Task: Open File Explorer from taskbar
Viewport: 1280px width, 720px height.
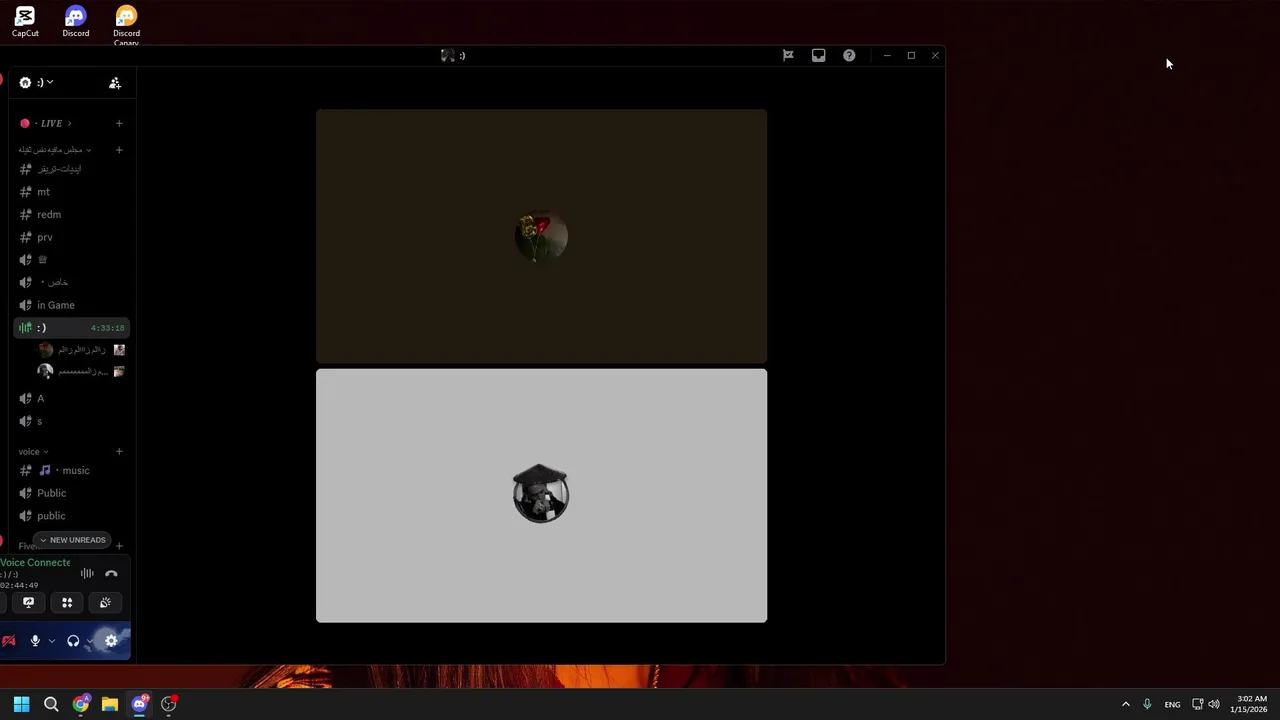Action: pyautogui.click(x=110, y=704)
